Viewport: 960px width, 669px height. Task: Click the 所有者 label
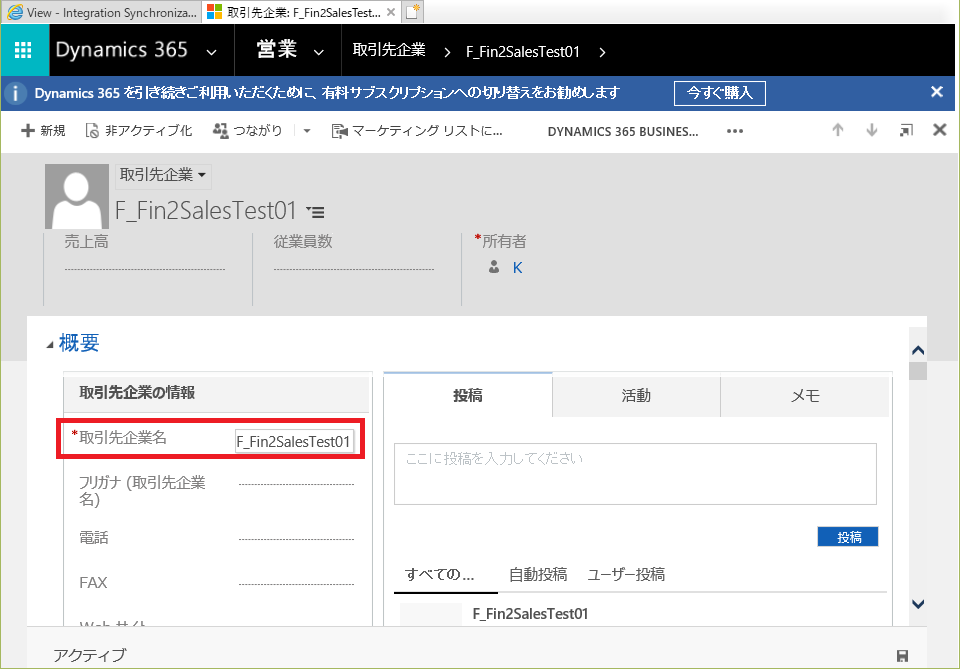tap(504, 242)
